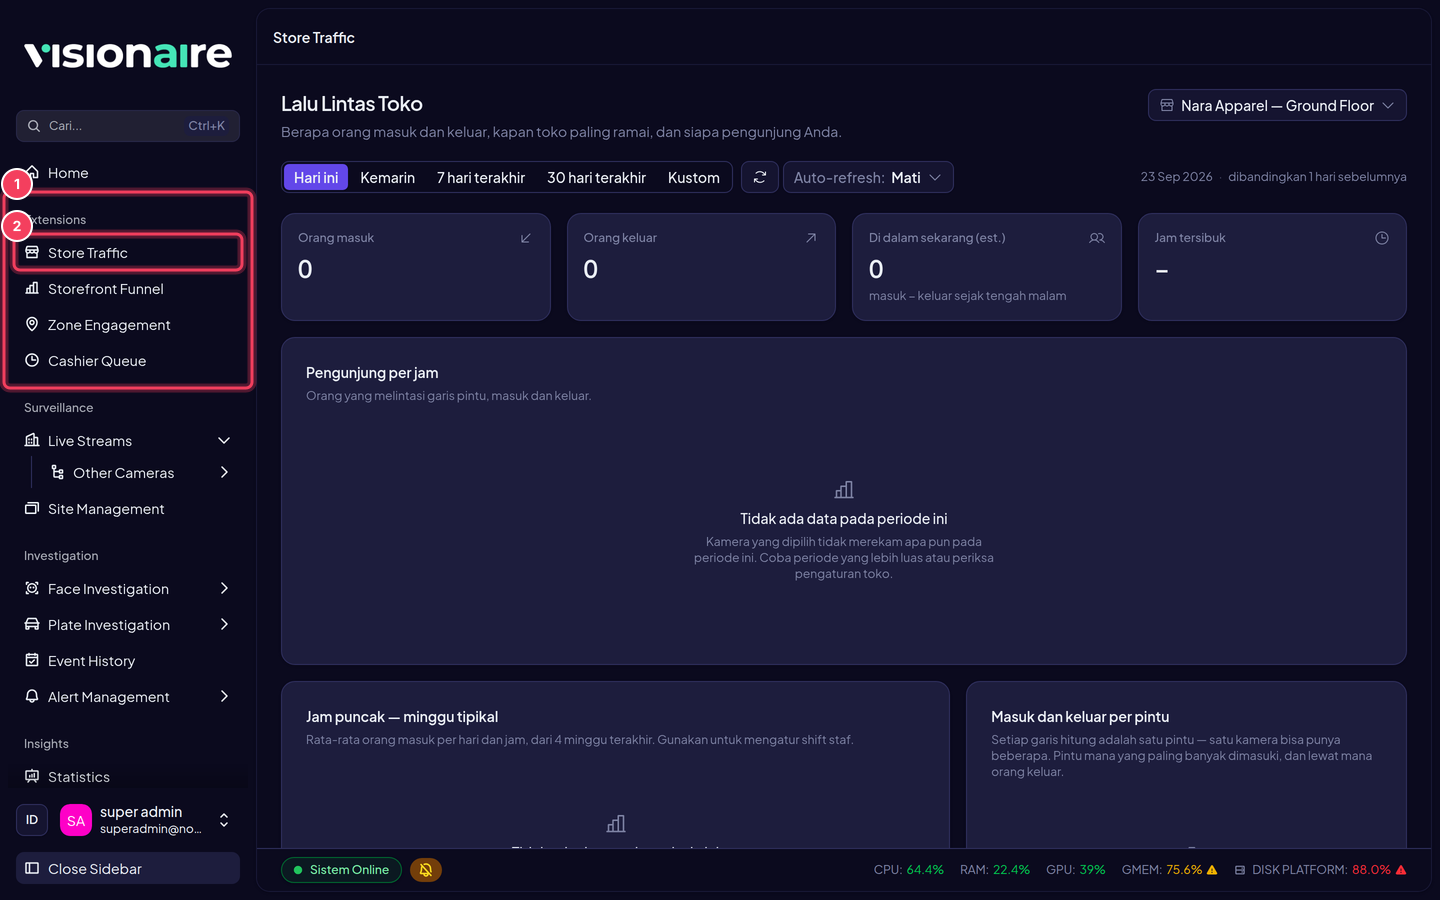Click the Storefront Funnel chart icon
Image resolution: width=1440 pixels, height=900 pixels.
tap(32, 288)
